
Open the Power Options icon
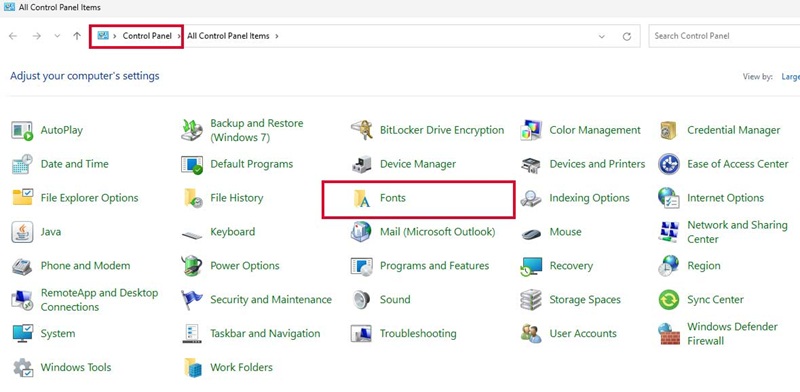pyautogui.click(x=192, y=266)
